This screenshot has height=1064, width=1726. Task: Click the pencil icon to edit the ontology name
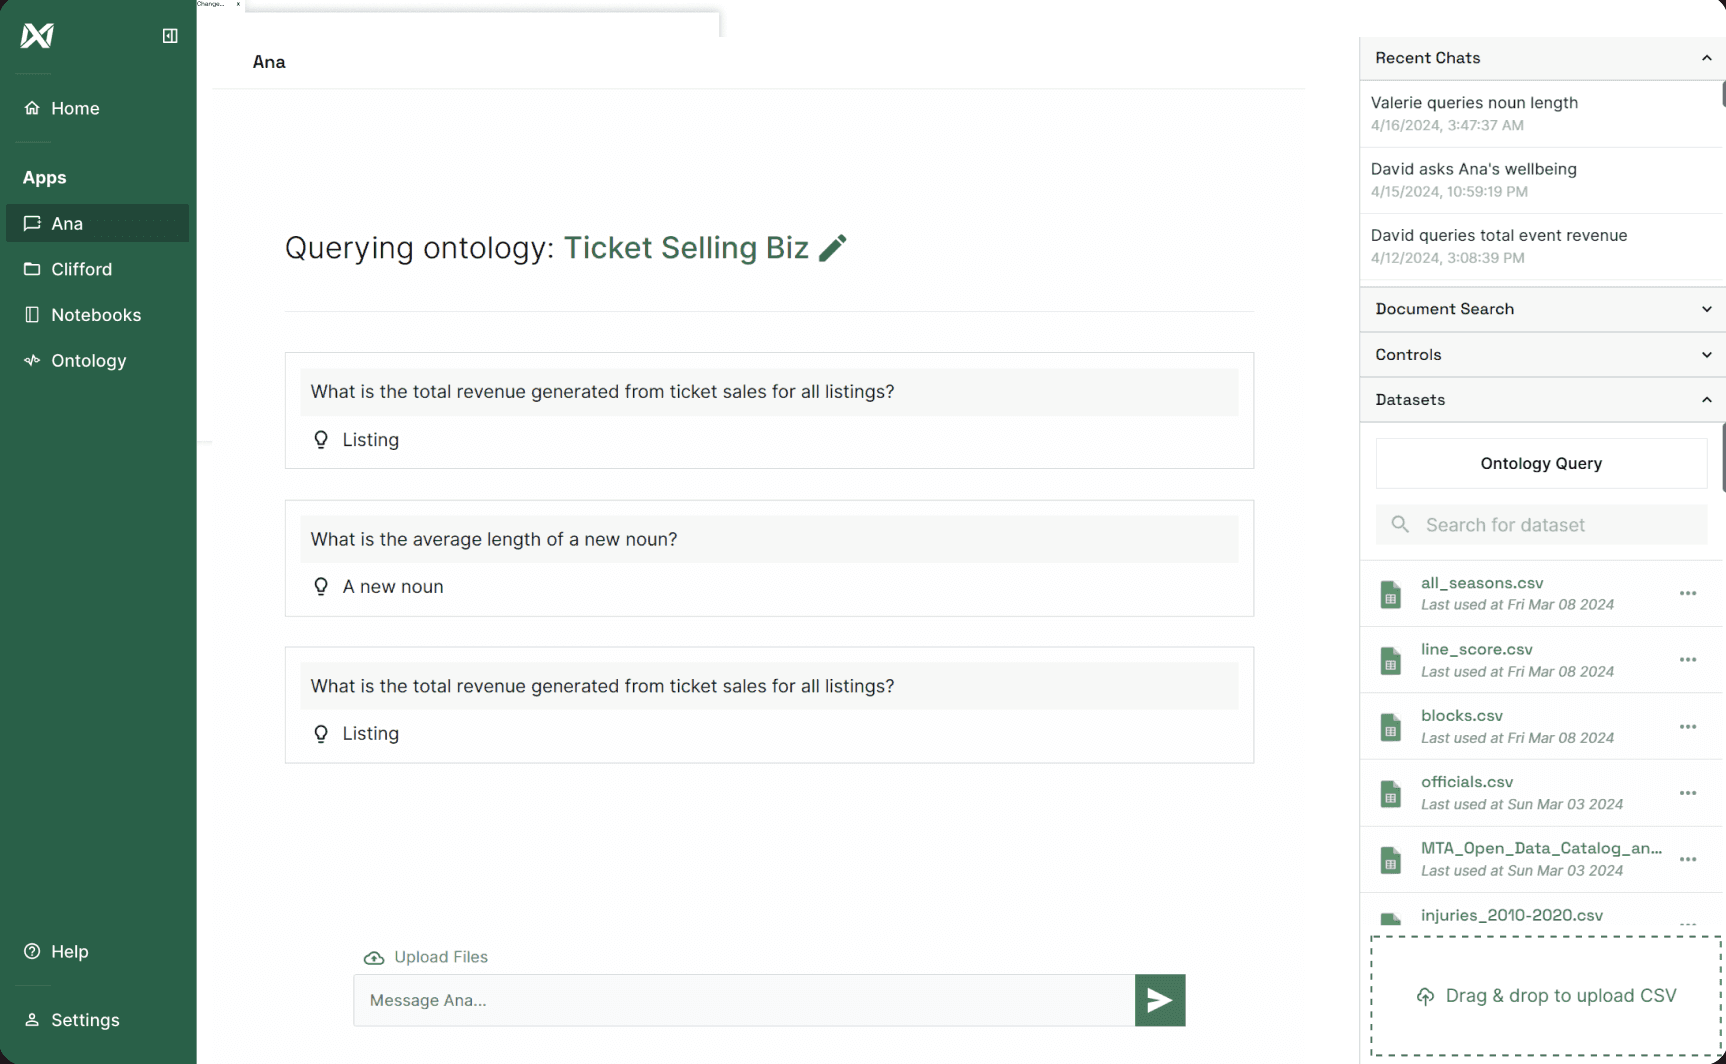pyautogui.click(x=832, y=247)
